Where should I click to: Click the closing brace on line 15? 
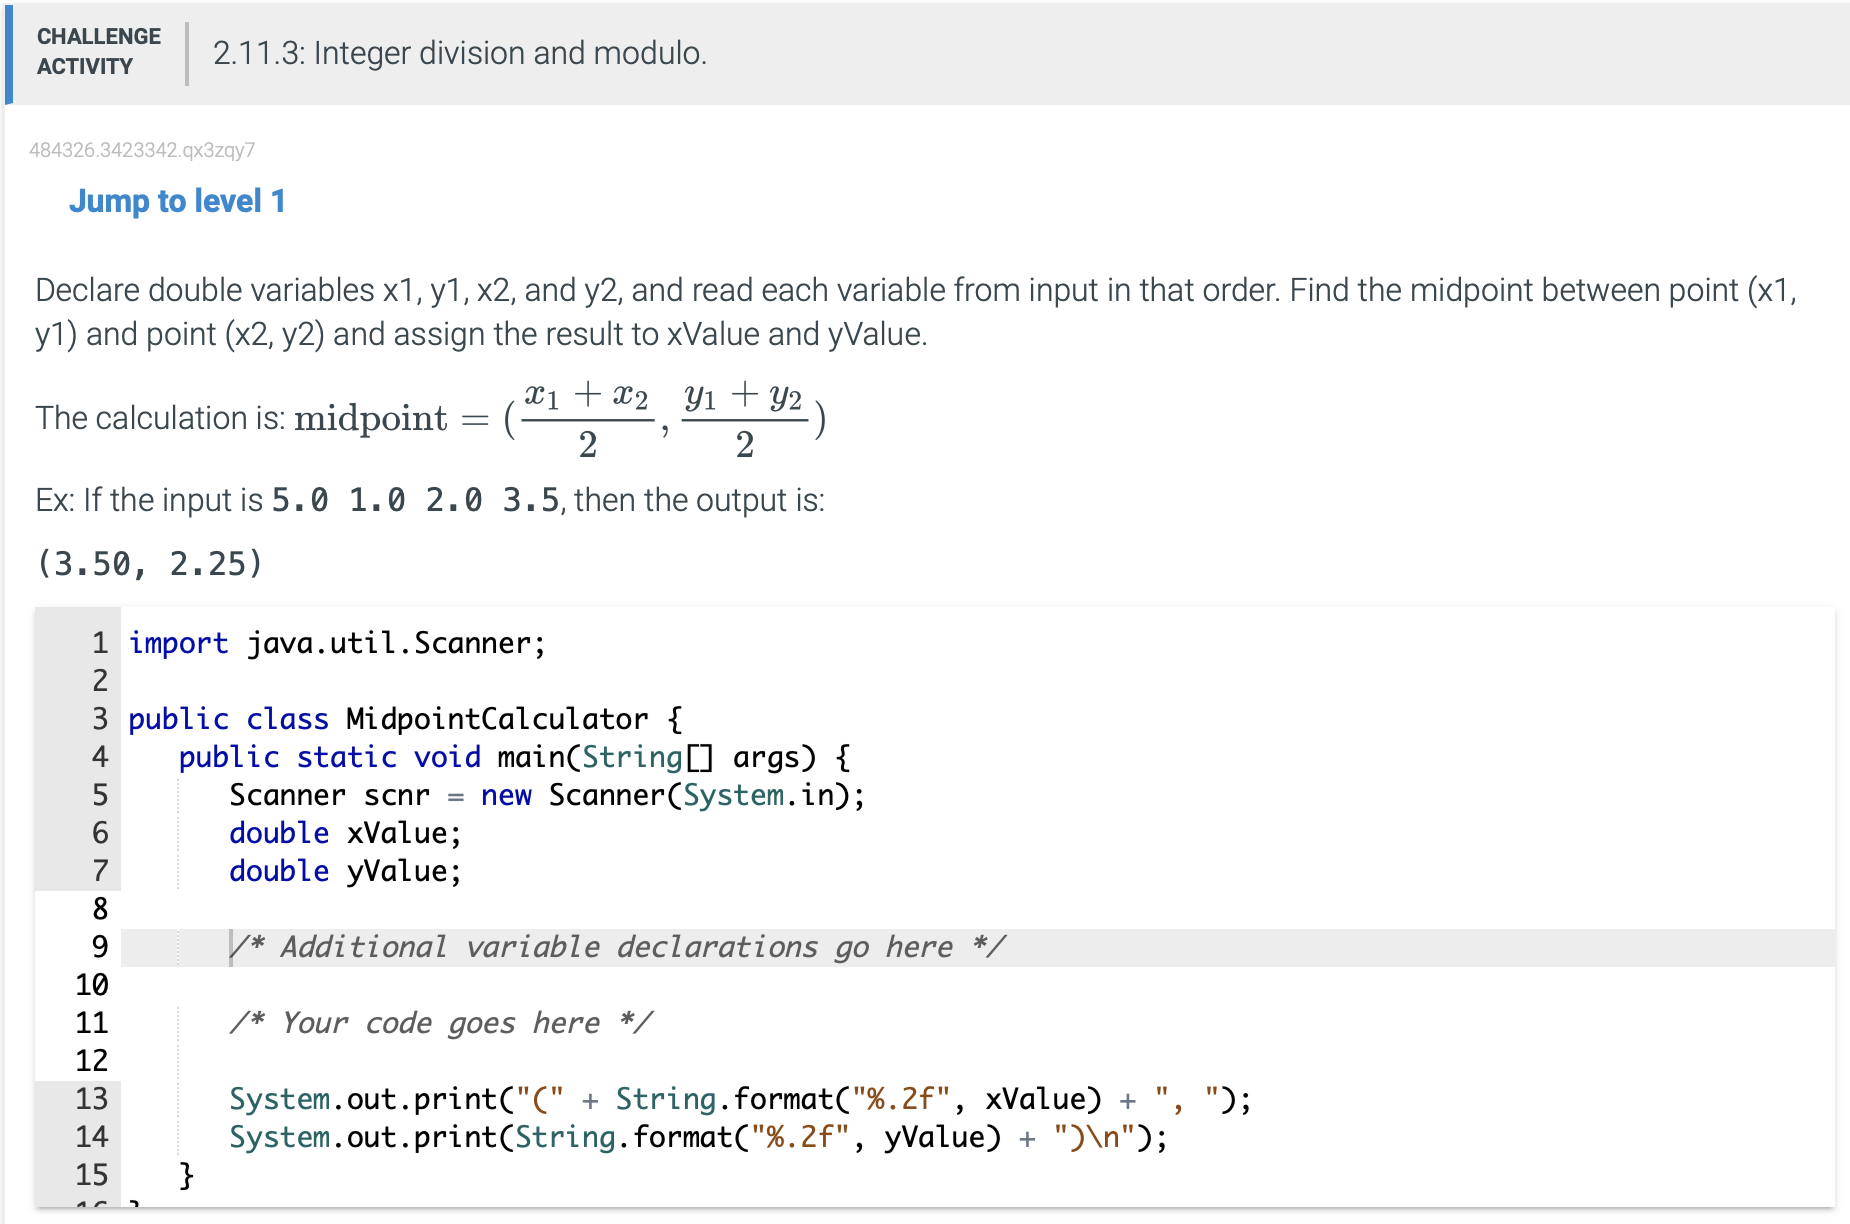click(x=185, y=1174)
